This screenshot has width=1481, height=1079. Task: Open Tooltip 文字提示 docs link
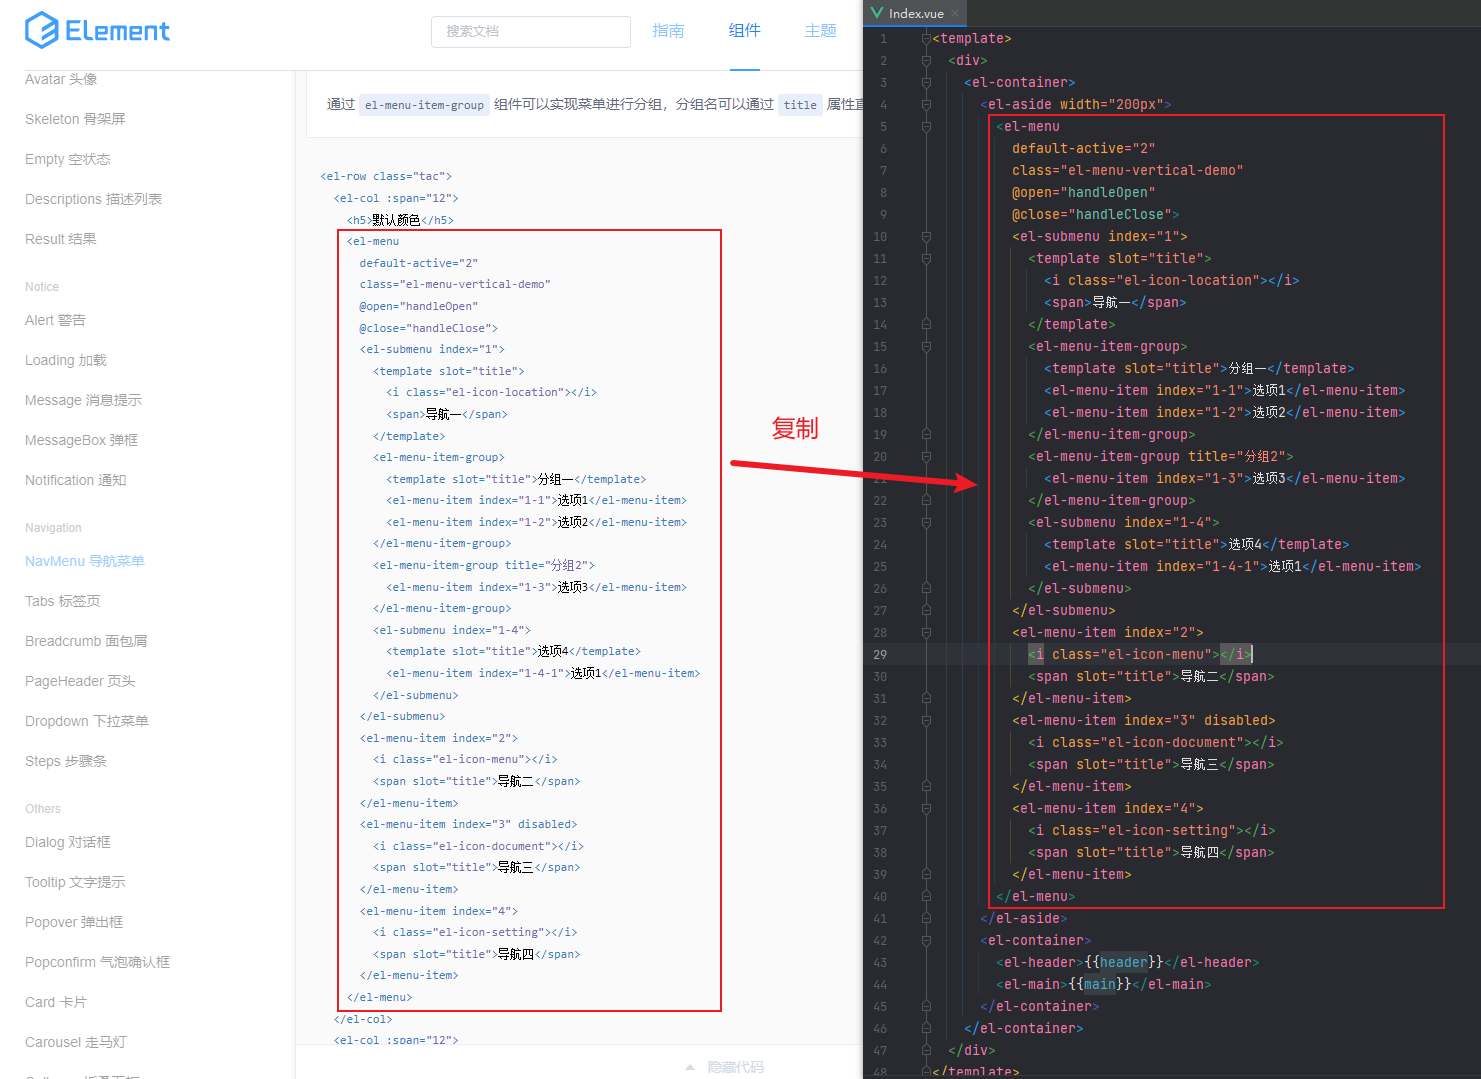coord(75,882)
